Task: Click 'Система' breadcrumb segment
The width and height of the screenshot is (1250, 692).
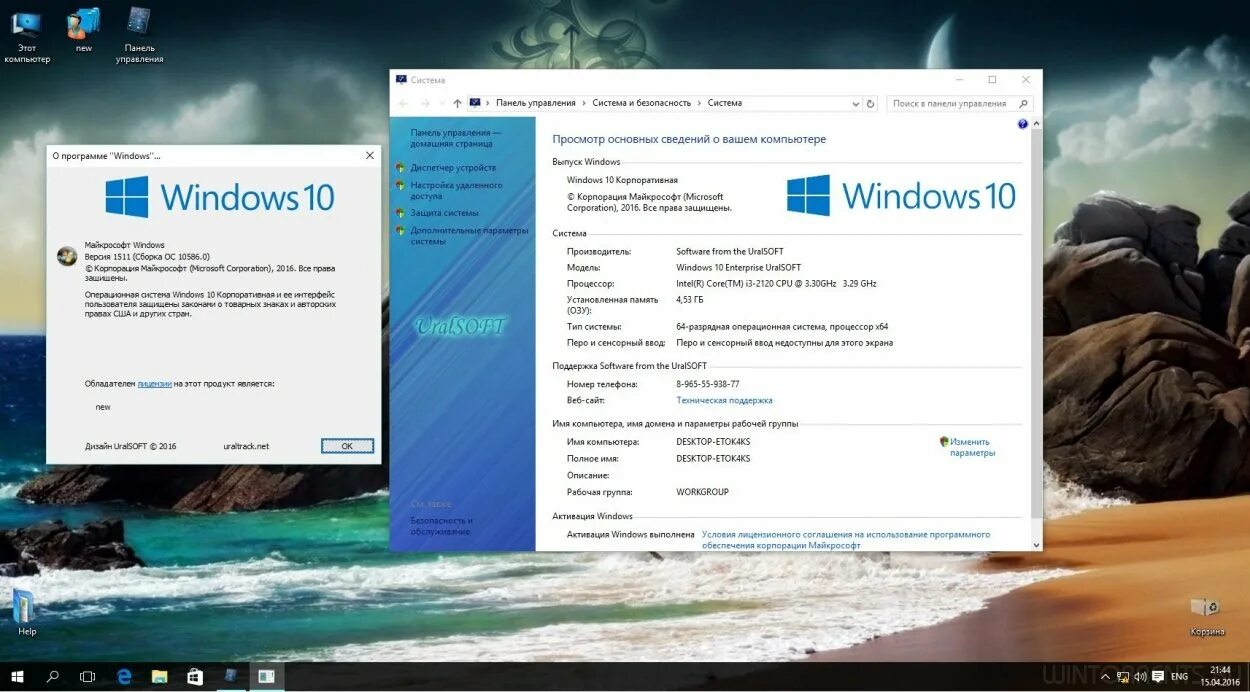Action: [x=725, y=103]
